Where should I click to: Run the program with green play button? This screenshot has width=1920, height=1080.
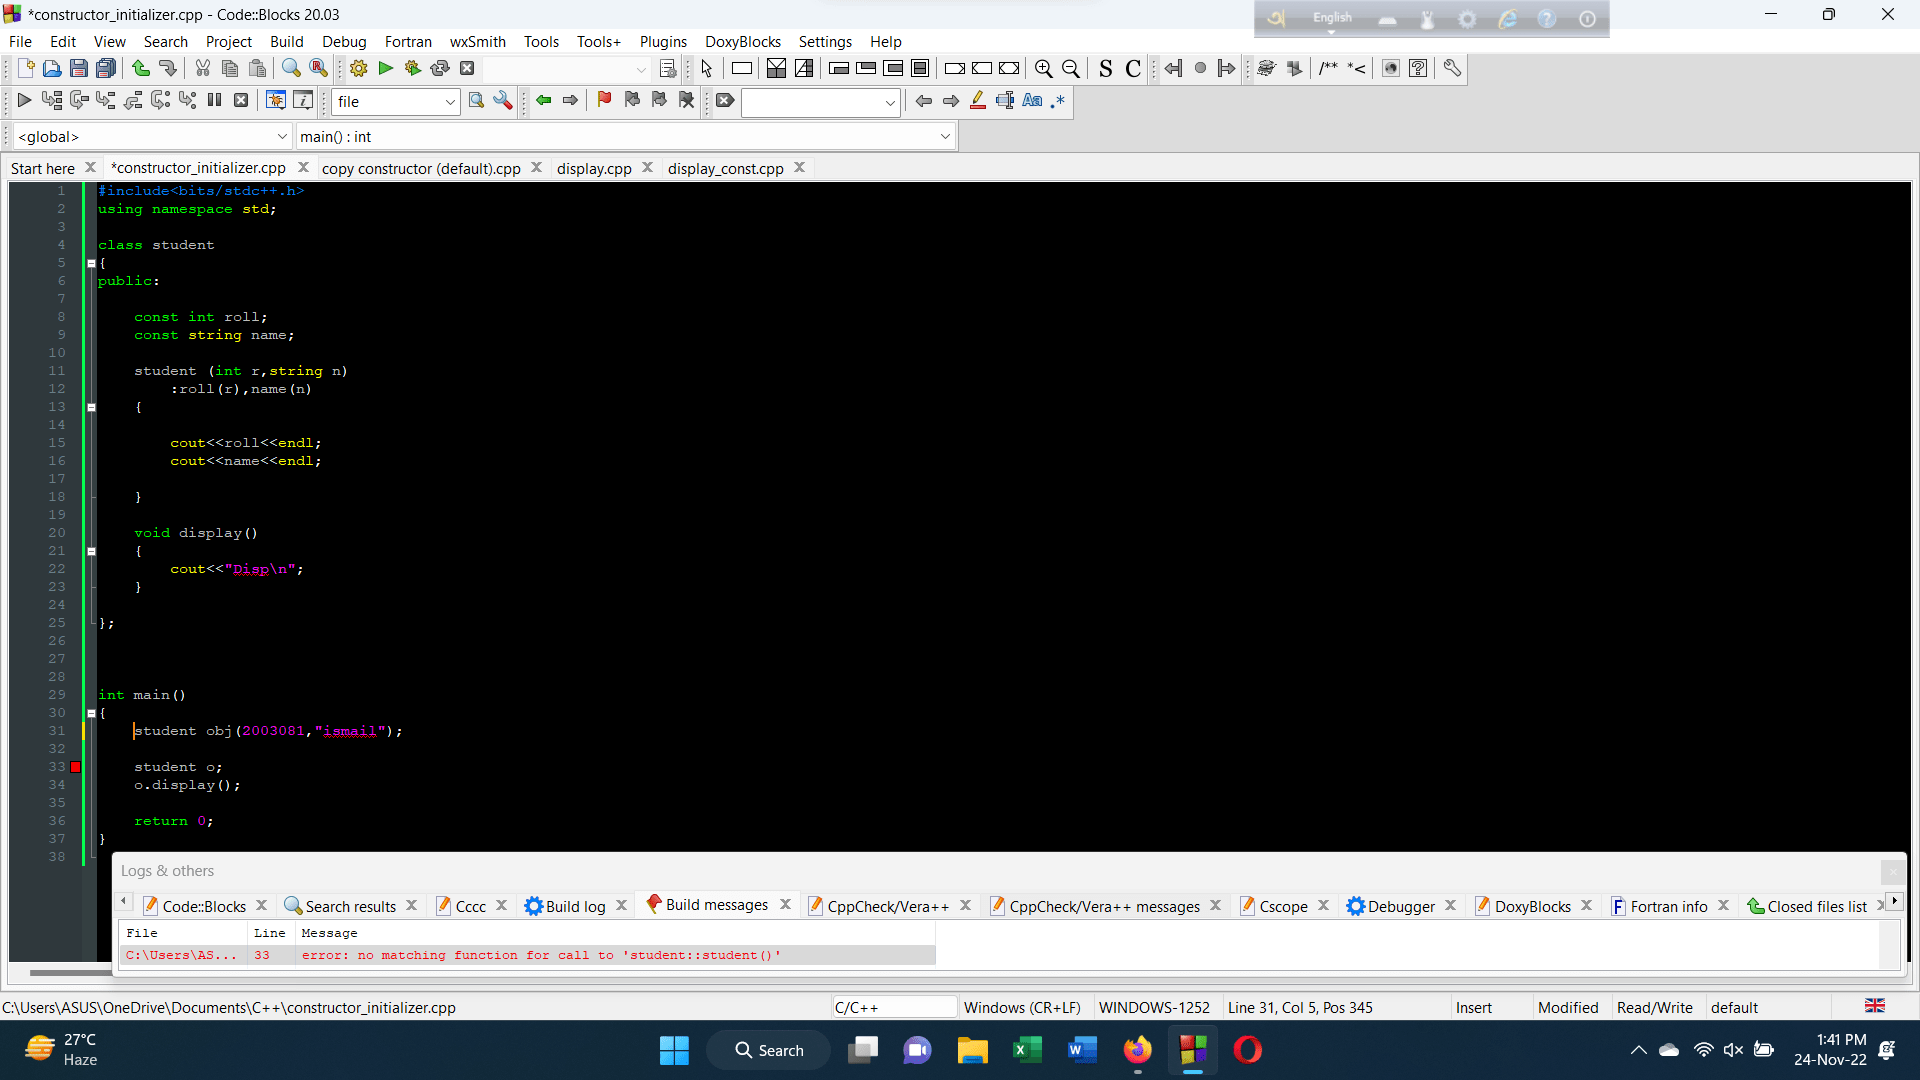coord(386,68)
